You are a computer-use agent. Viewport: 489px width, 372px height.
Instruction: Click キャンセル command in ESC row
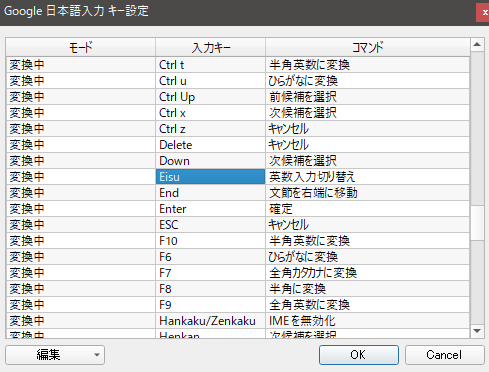click(368, 225)
